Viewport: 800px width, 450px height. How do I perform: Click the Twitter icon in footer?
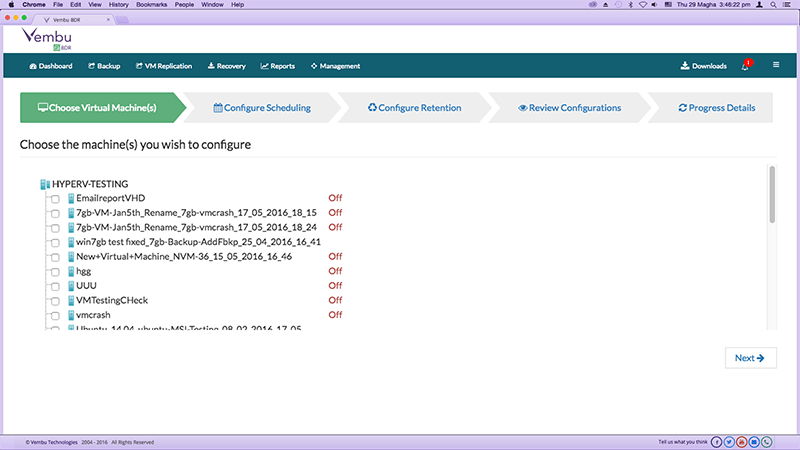click(x=729, y=442)
